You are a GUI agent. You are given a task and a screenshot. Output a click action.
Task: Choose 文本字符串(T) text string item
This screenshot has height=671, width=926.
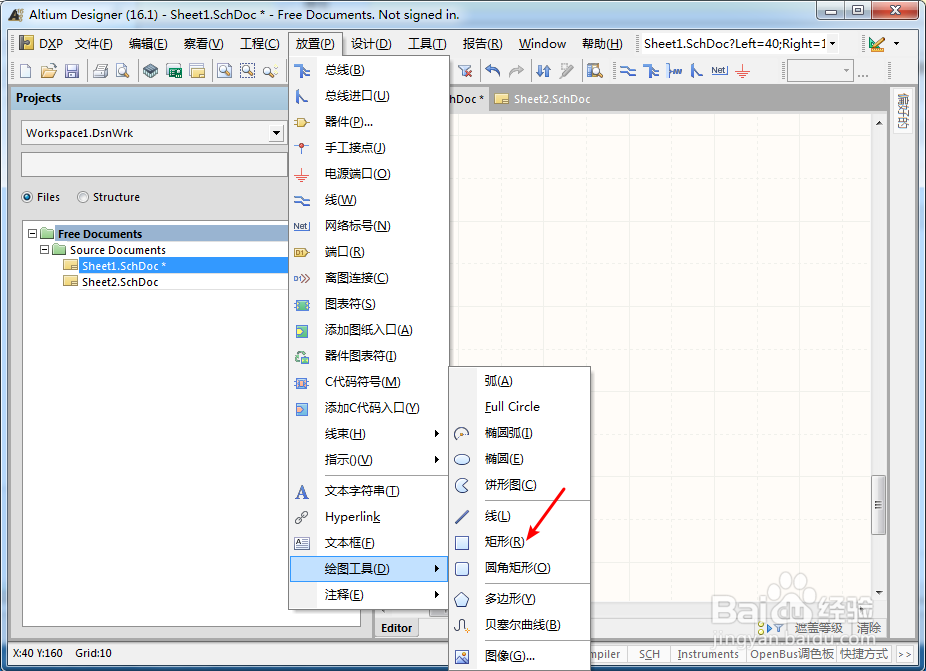pyautogui.click(x=369, y=491)
